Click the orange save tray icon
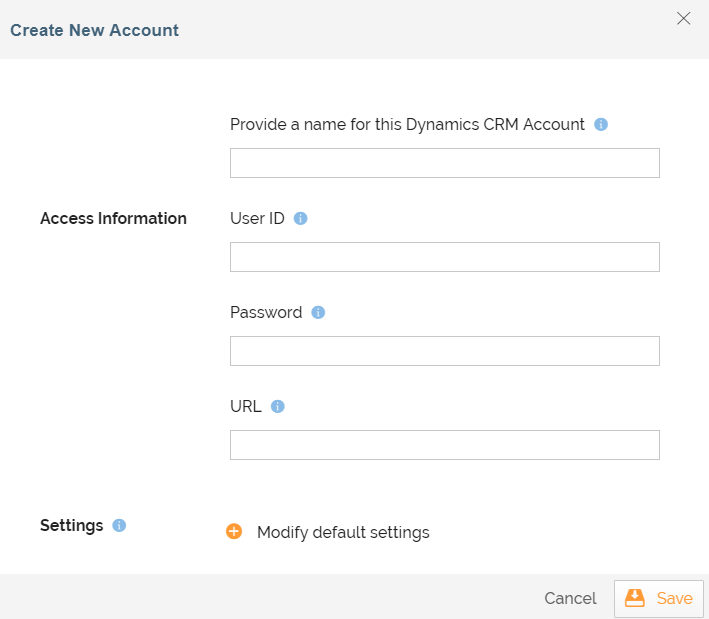709x619 pixels. (x=635, y=598)
